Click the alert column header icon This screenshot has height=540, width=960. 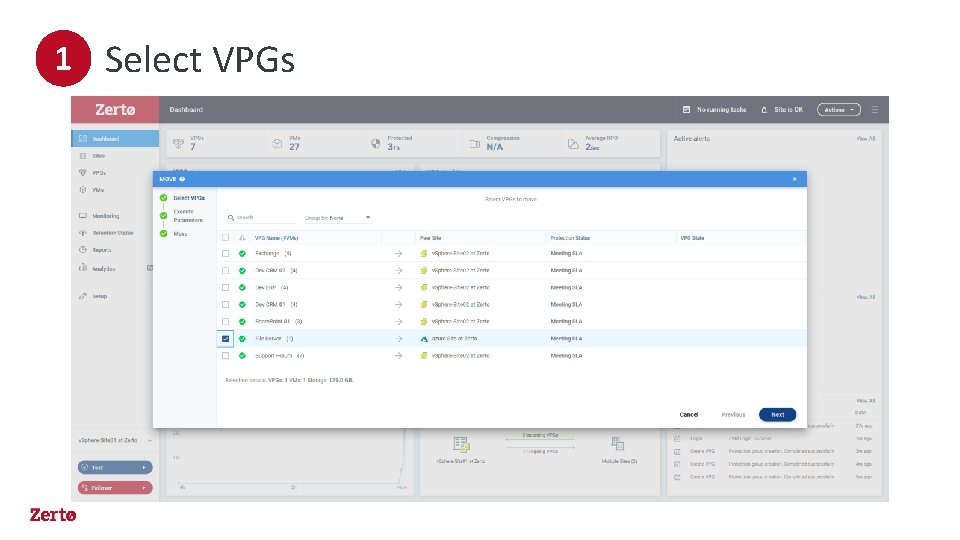242,238
